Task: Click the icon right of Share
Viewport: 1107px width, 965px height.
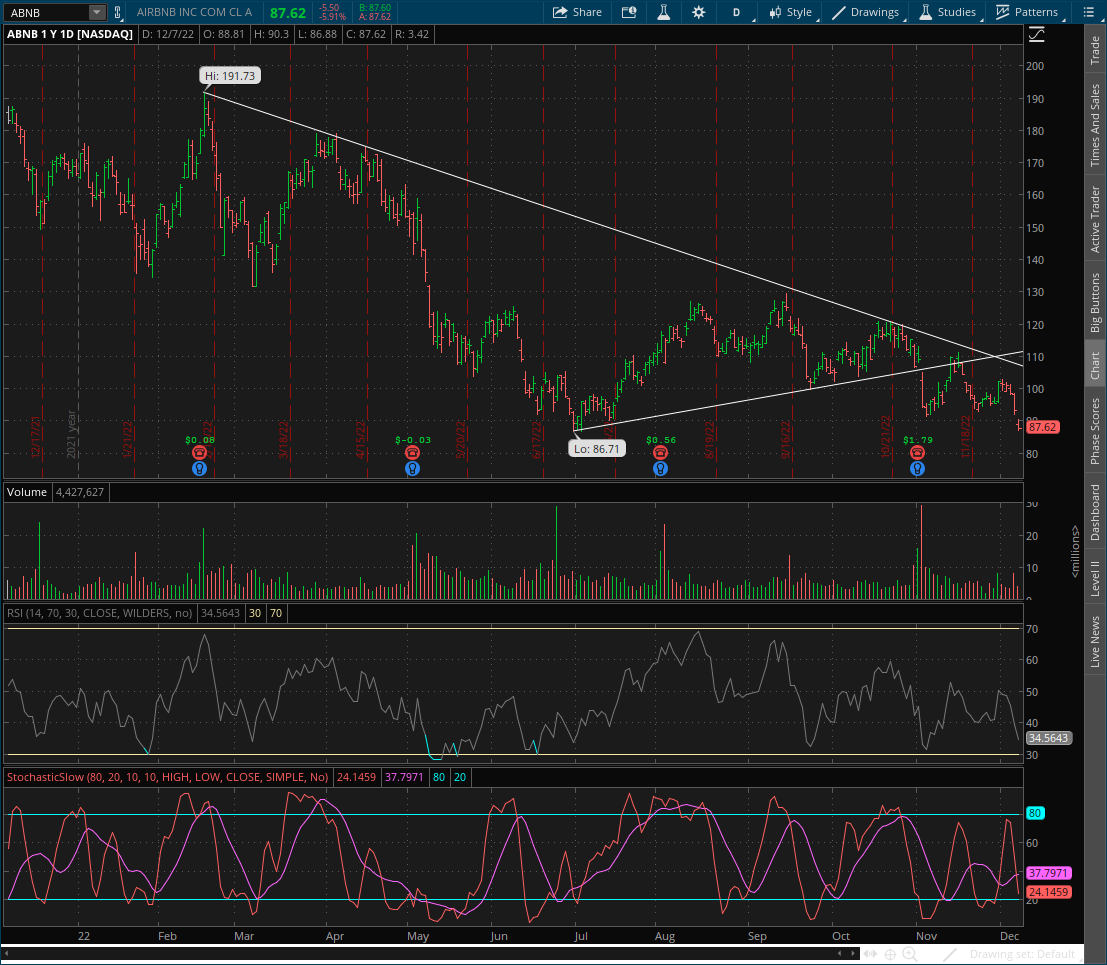Action: [x=629, y=12]
